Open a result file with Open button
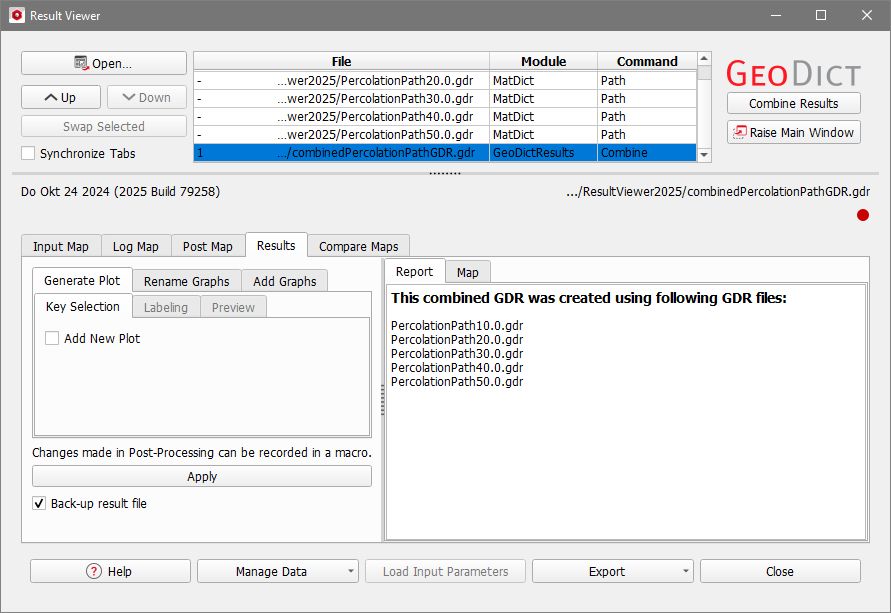891x613 pixels. (104, 63)
